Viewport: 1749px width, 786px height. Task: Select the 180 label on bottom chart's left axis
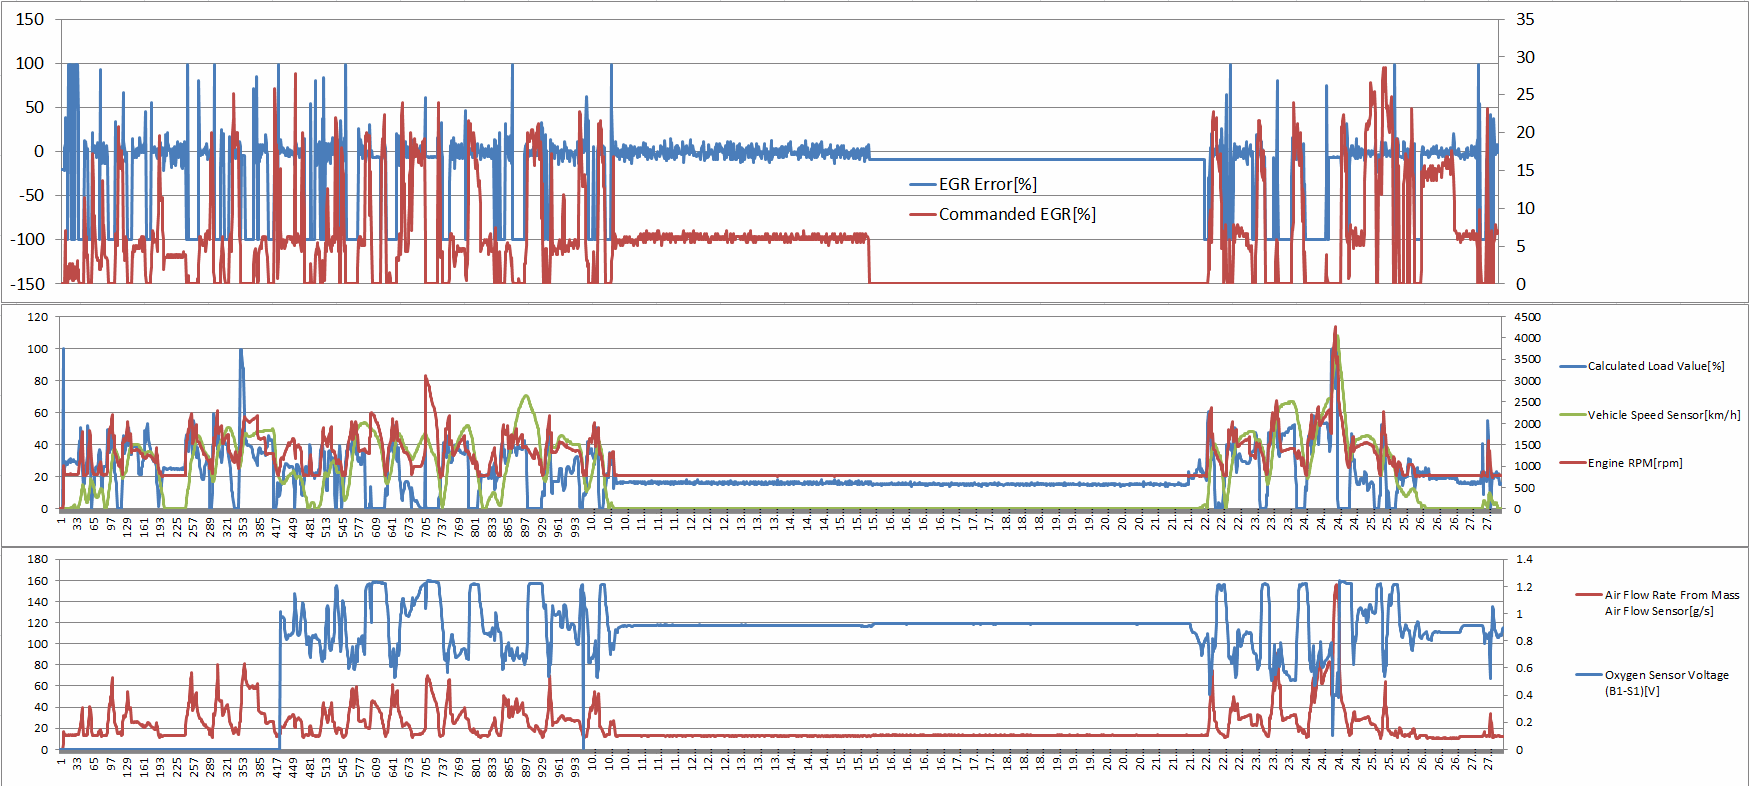[37, 559]
